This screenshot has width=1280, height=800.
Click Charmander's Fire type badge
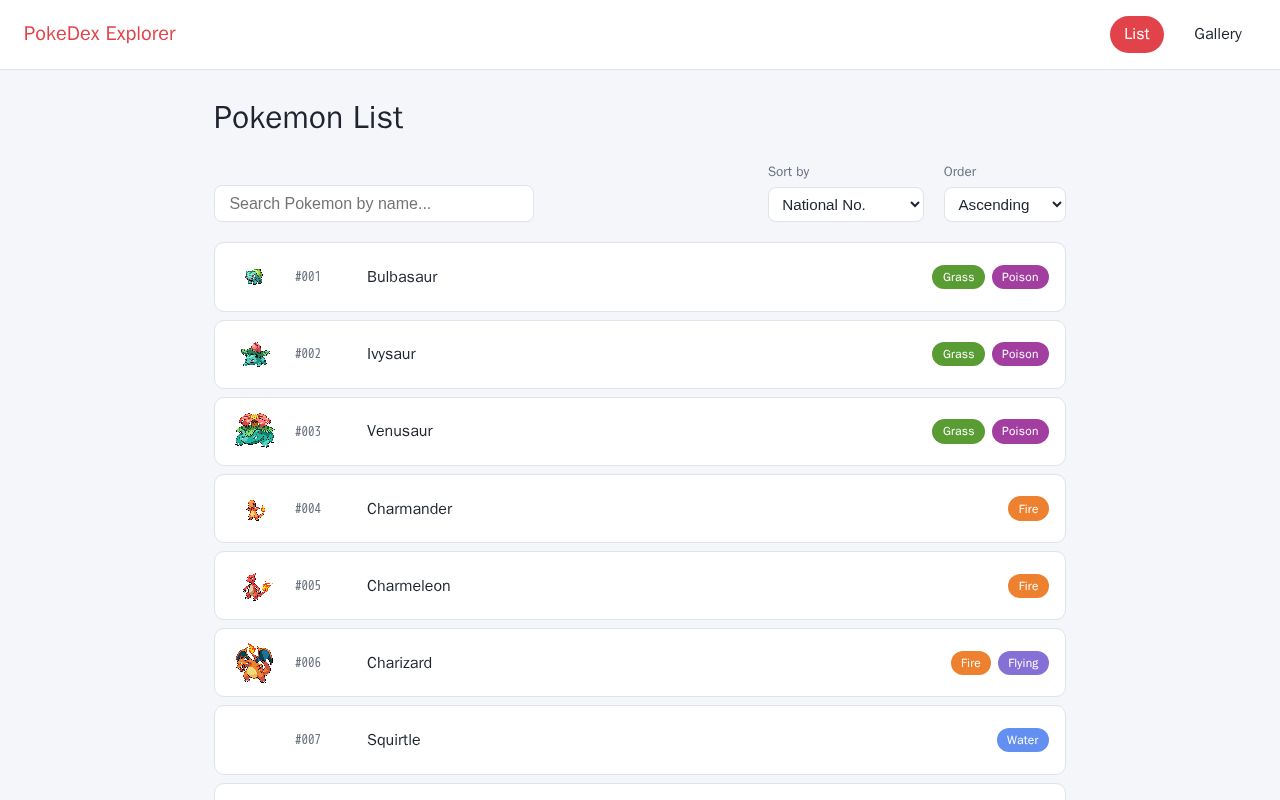click(1028, 509)
